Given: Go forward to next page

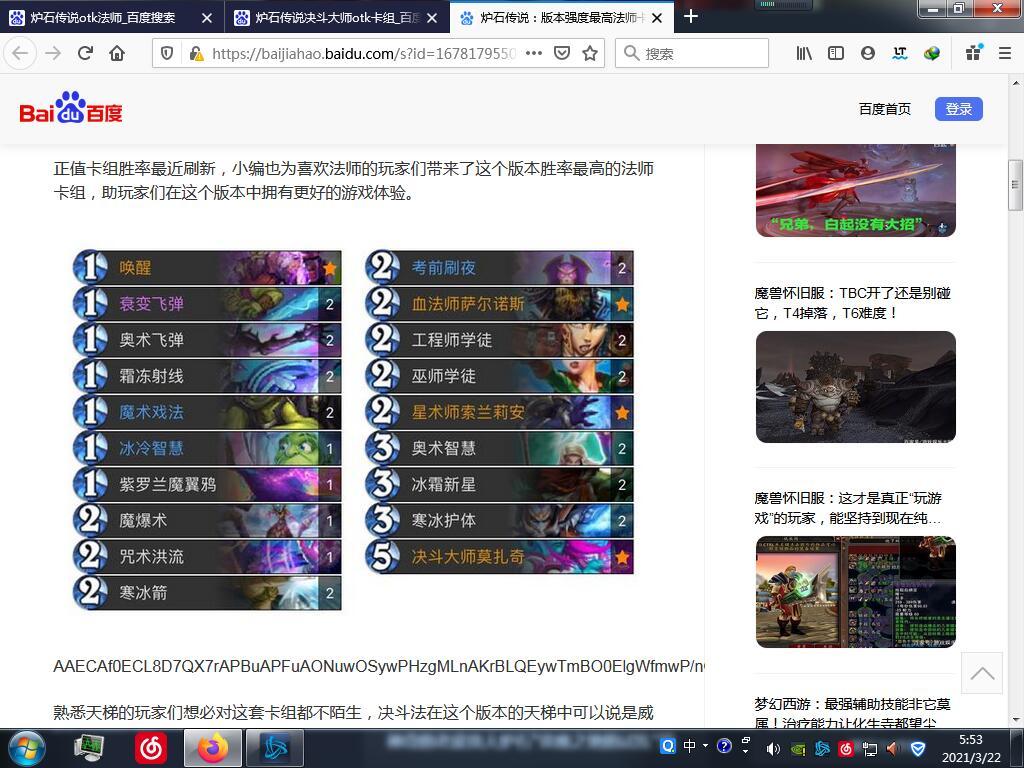Looking at the screenshot, I should click(x=53, y=53).
